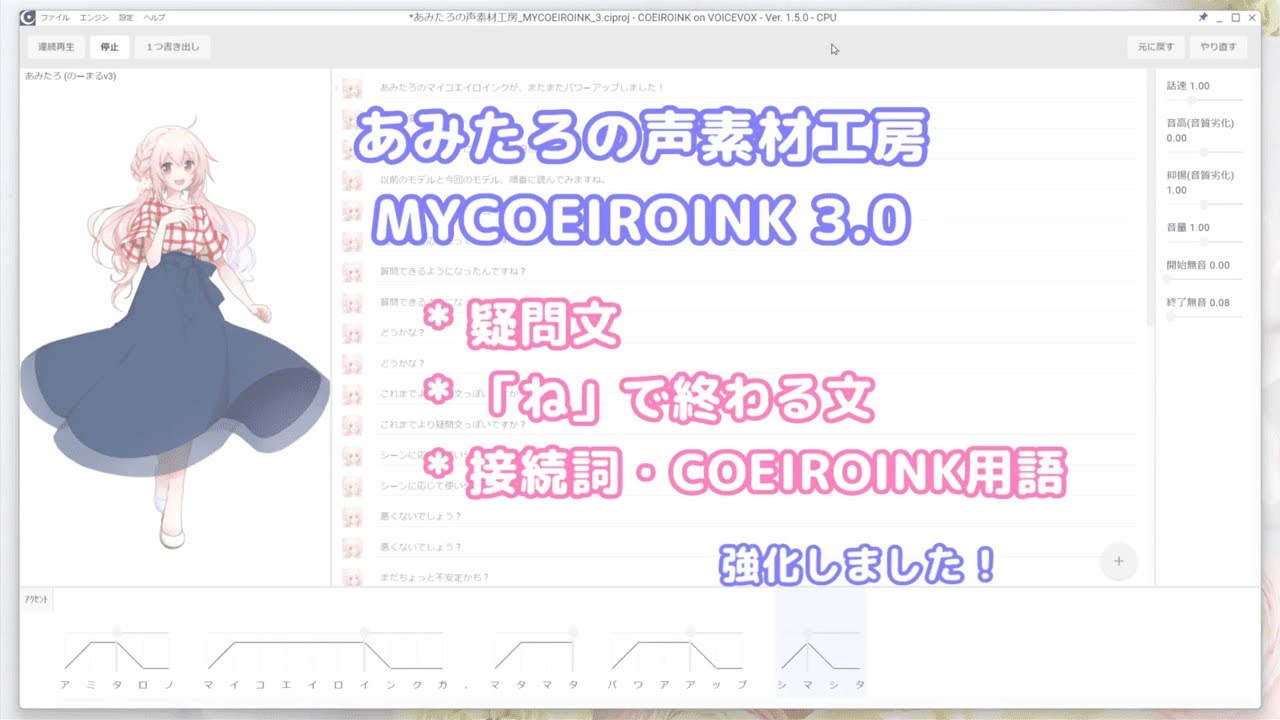
Task: Select the line まだちょっと不安定かも？
Action: pos(759,577)
